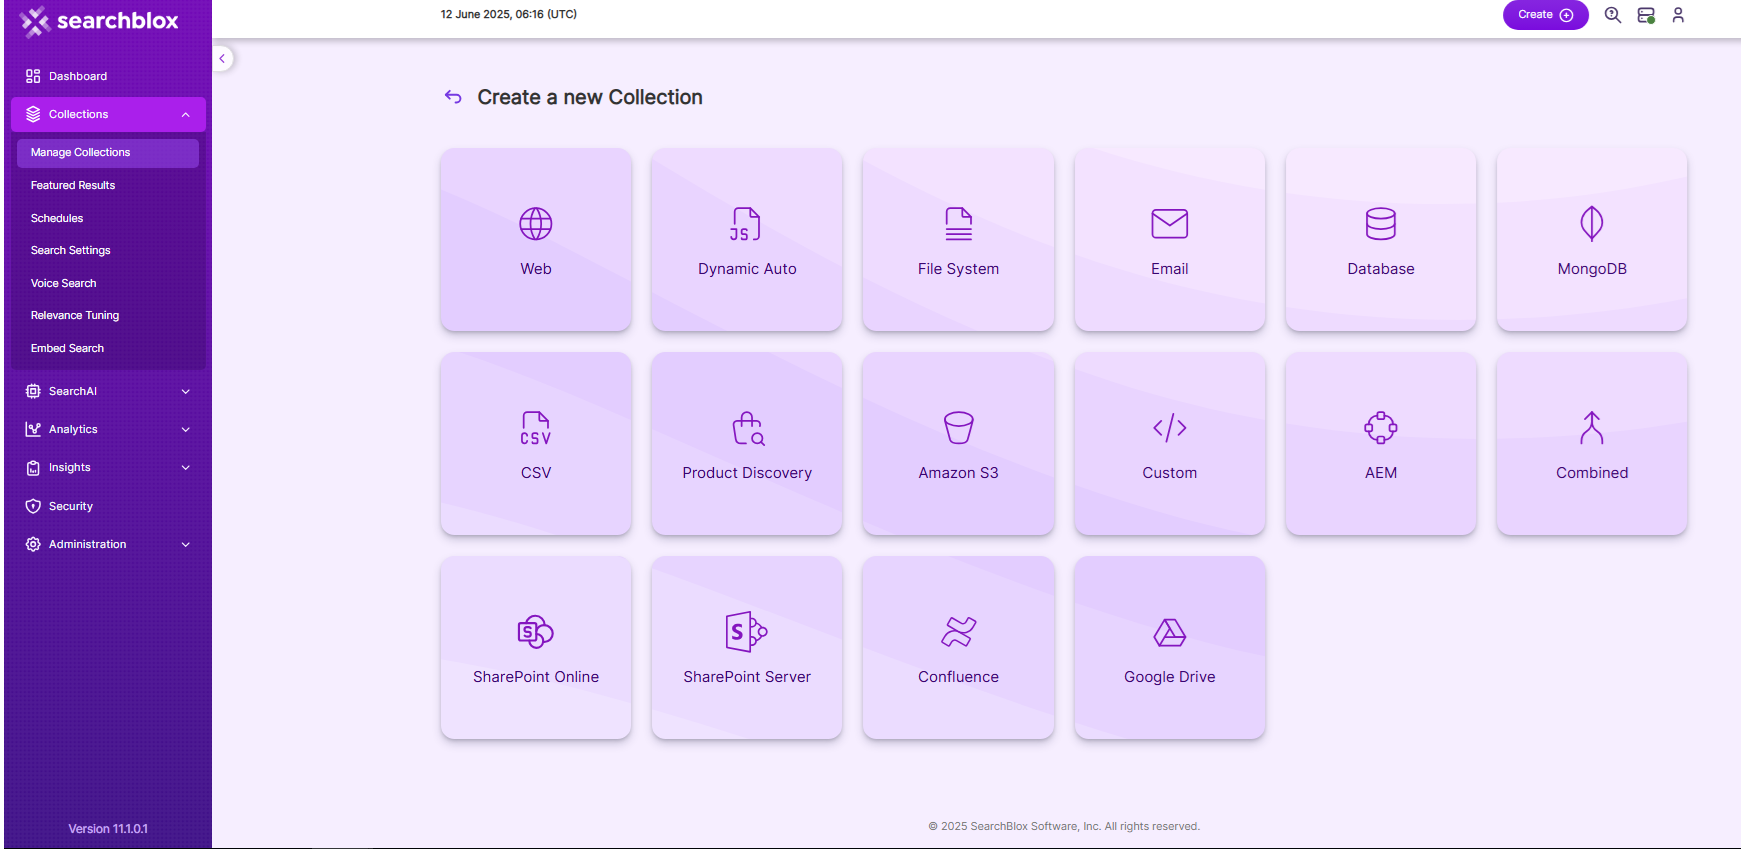Select the Web collection globe icon
This screenshot has width=1741, height=849.
[x=535, y=224]
